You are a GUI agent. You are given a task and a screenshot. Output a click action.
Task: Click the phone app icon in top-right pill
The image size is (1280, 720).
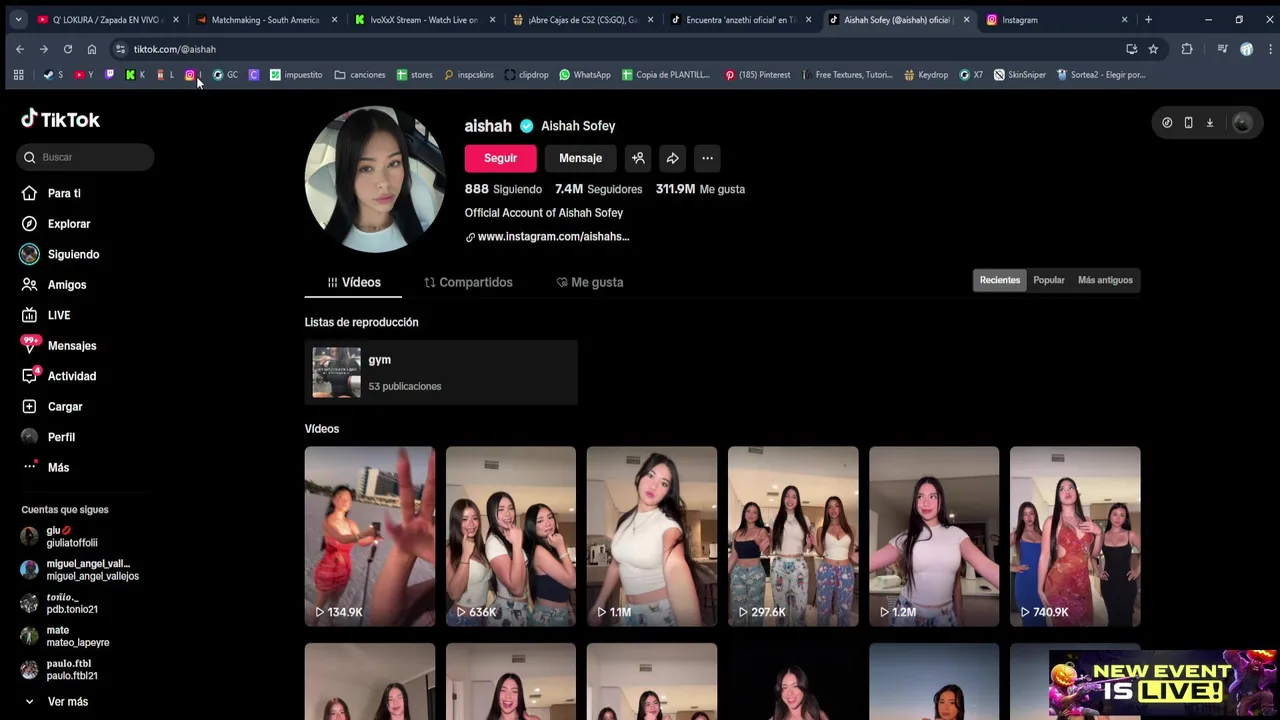[1188, 123]
